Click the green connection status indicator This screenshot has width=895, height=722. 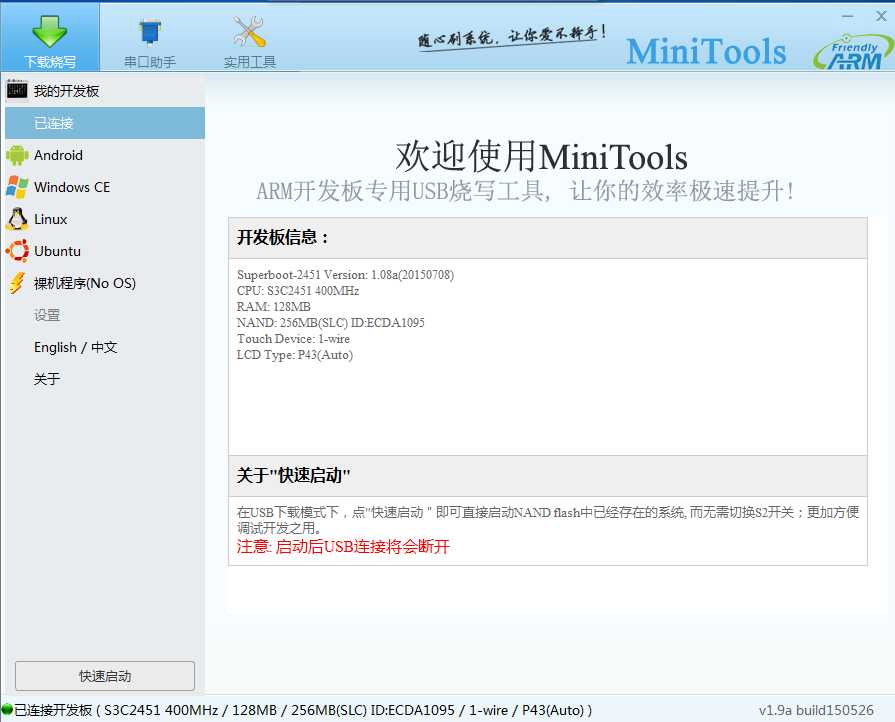click(7, 709)
